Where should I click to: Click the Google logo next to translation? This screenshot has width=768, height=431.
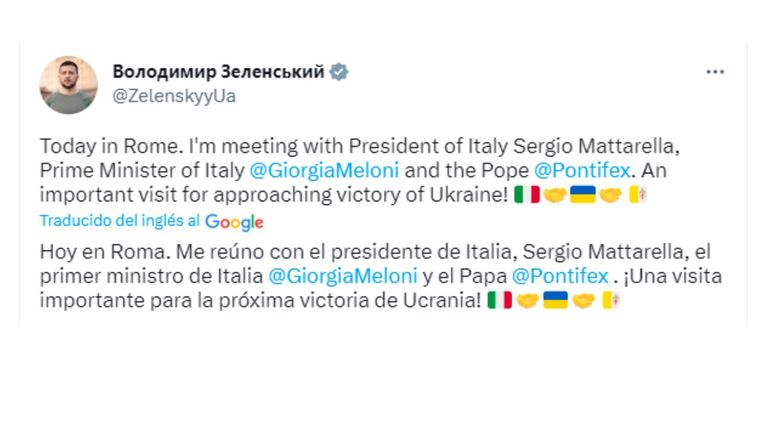point(234,222)
